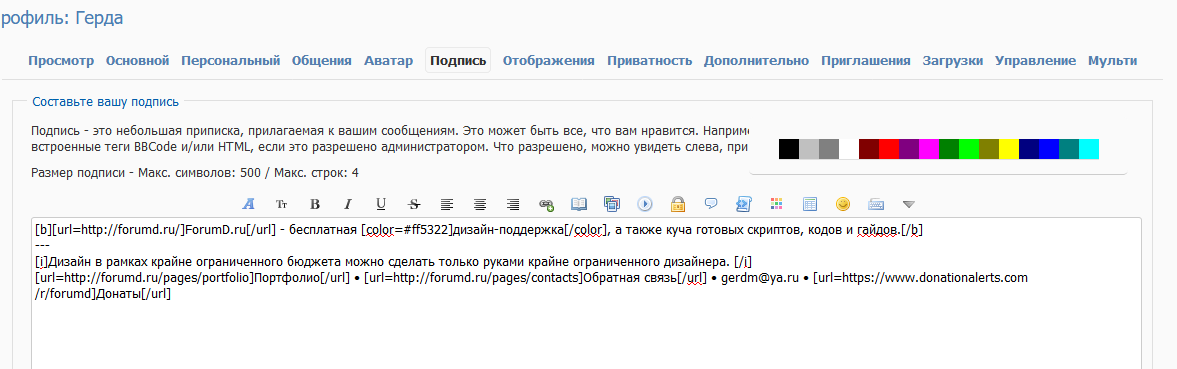Pick the maroon color swatch
This screenshot has width=1177, height=369.
[869, 148]
